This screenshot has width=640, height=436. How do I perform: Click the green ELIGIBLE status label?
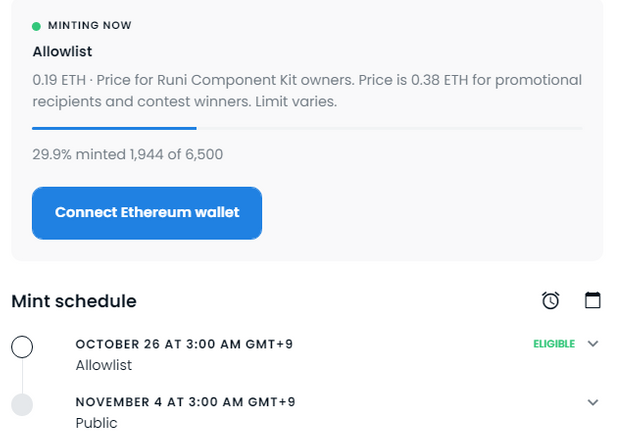click(x=554, y=344)
